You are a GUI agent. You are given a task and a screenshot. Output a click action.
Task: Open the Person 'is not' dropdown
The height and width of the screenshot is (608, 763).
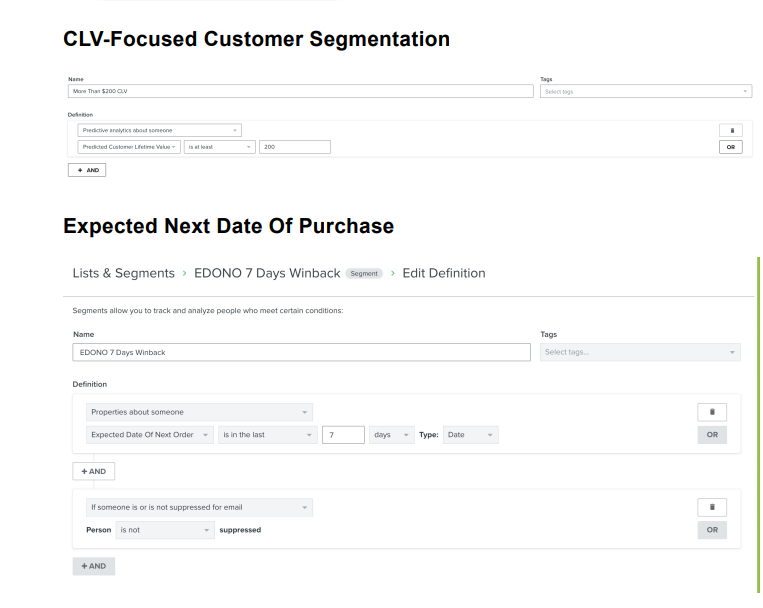click(165, 530)
